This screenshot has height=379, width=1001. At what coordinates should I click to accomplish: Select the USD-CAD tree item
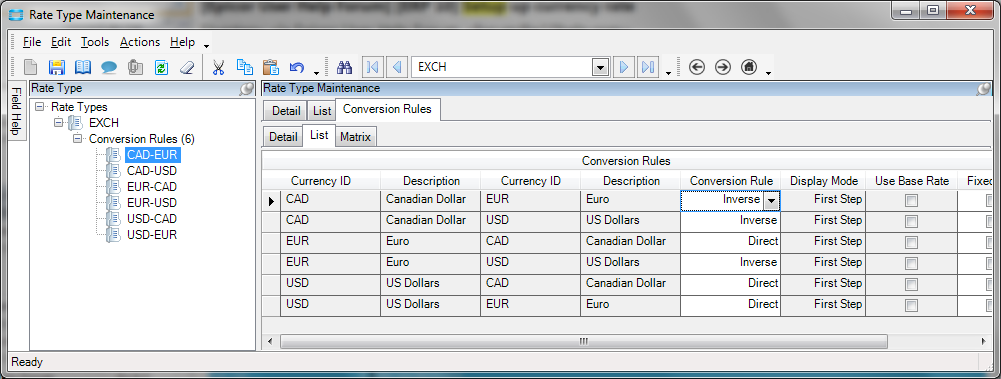point(151,218)
